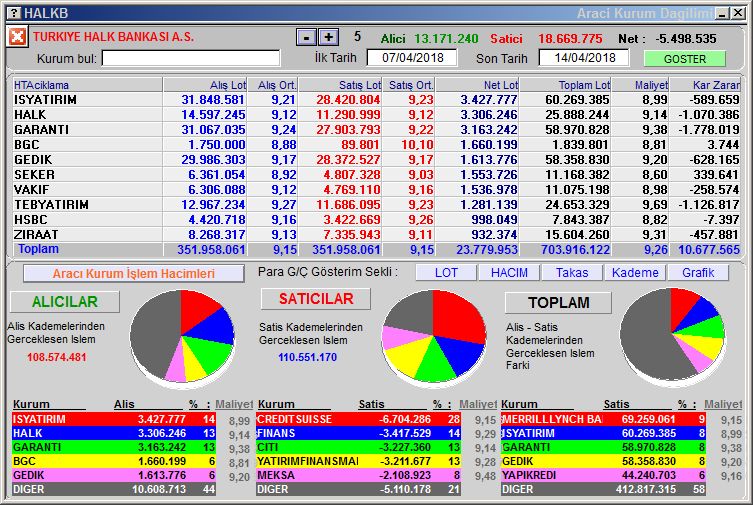
Task: Click the YAPIKREDI total row
Action: click(x=603, y=475)
